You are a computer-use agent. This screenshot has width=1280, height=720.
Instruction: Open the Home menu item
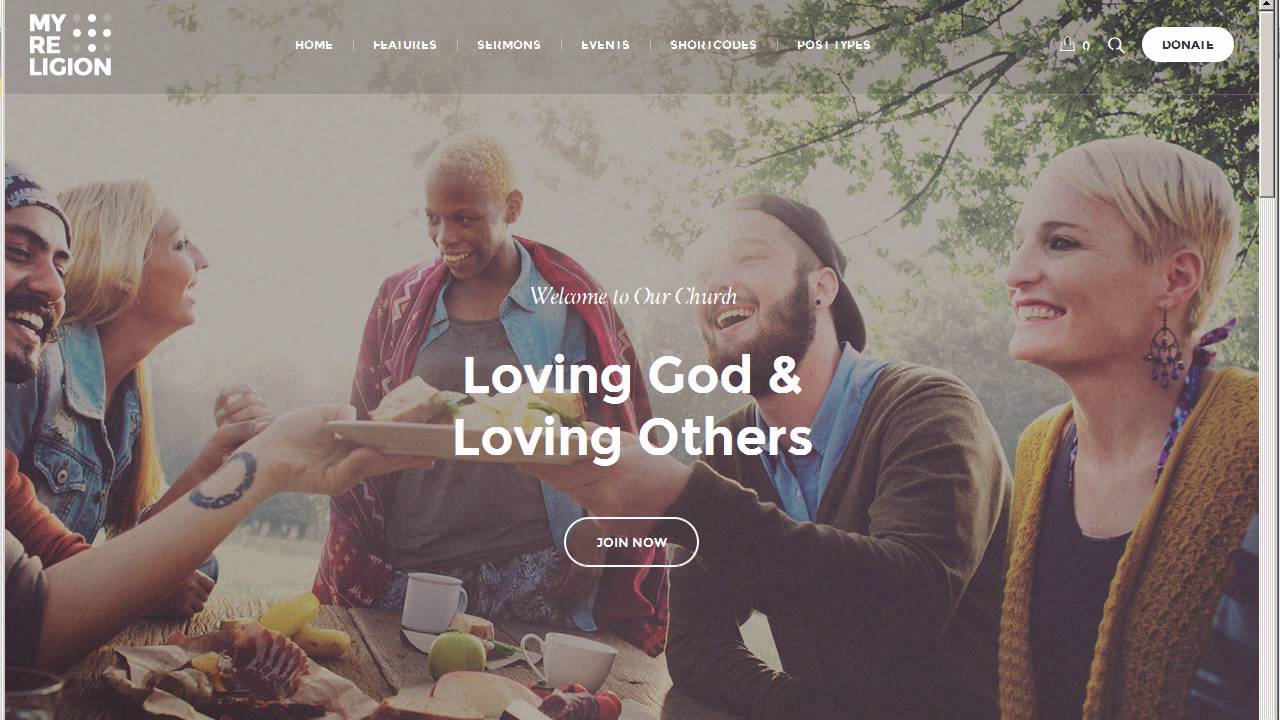click(314, 45)
